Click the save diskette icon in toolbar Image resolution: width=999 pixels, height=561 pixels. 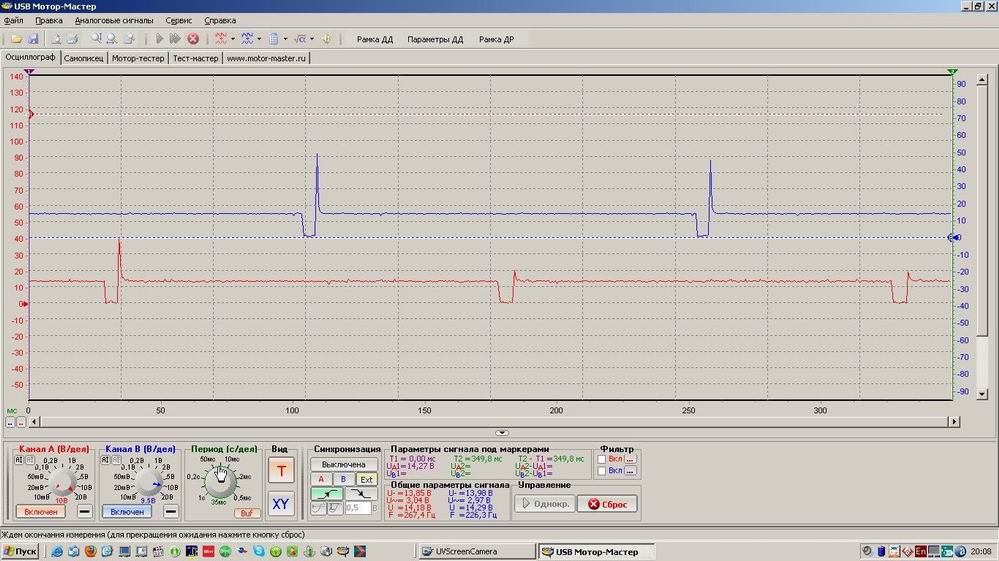click(32, 39)
